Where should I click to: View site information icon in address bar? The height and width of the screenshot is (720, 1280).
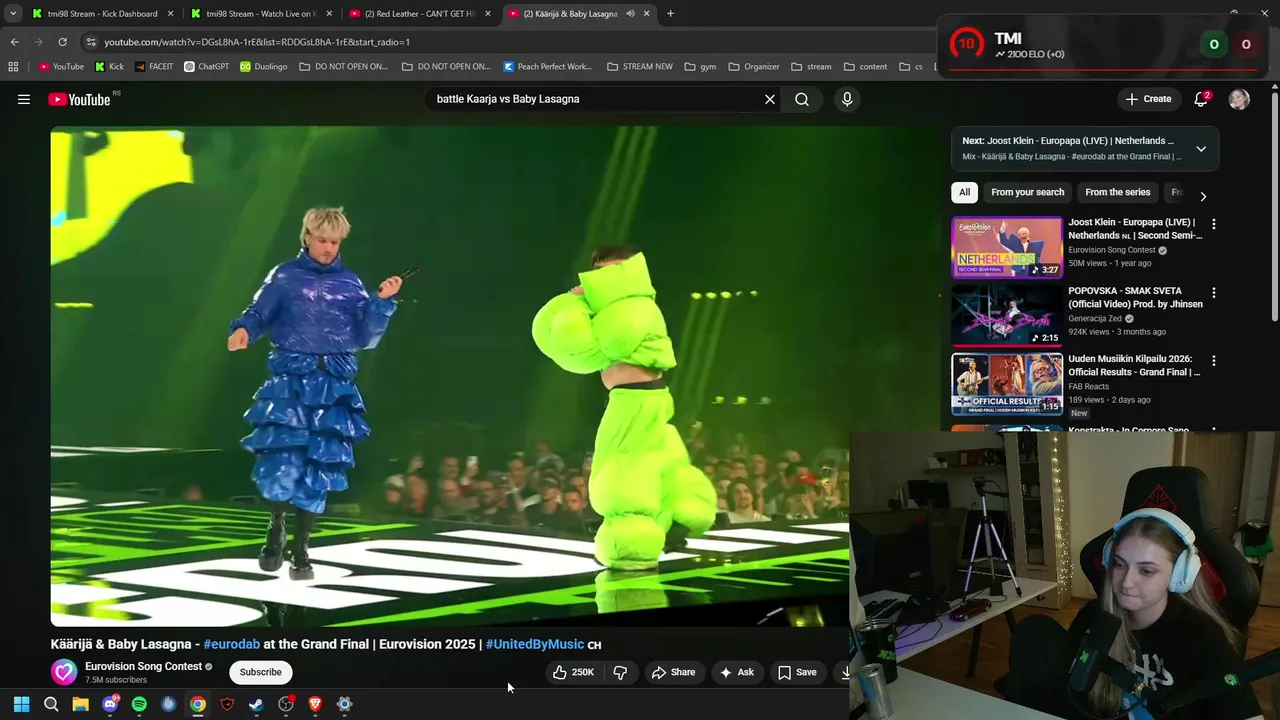coord(91,42)
